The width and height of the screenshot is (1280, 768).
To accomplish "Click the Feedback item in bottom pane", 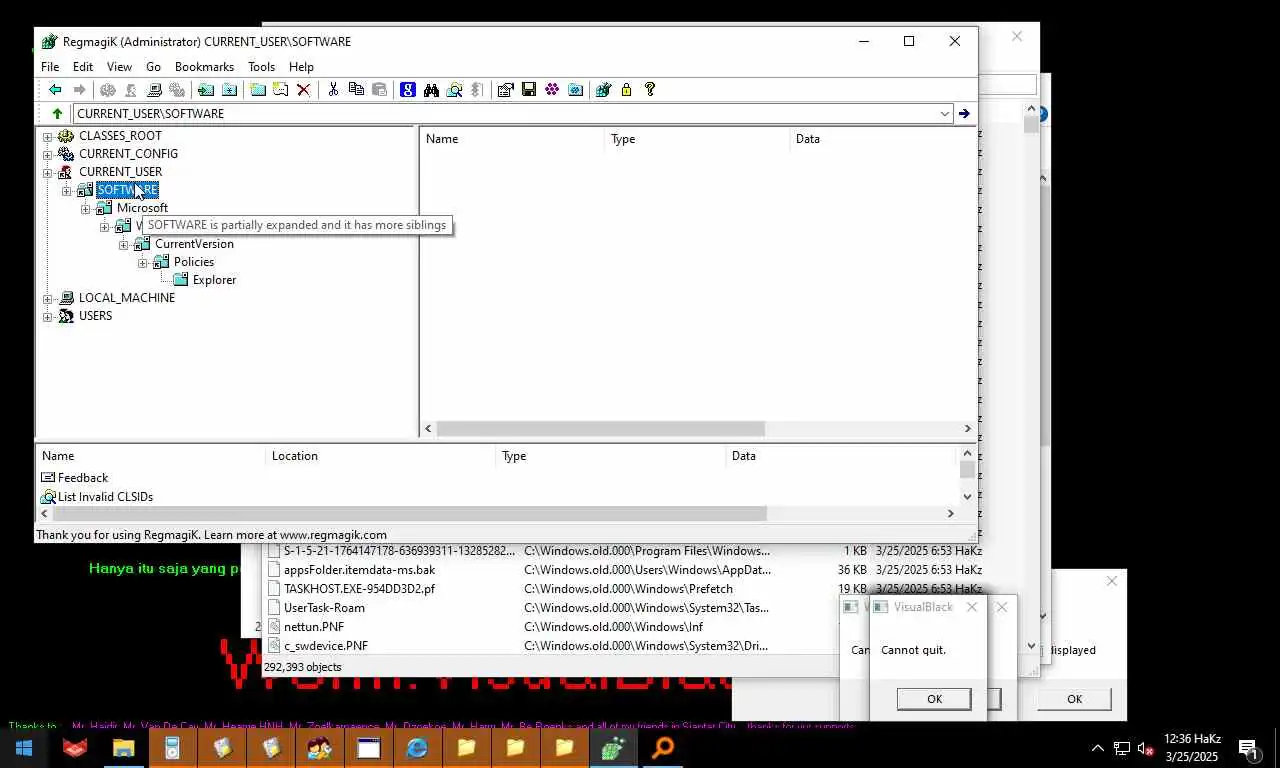I will (x=83, y=478).
